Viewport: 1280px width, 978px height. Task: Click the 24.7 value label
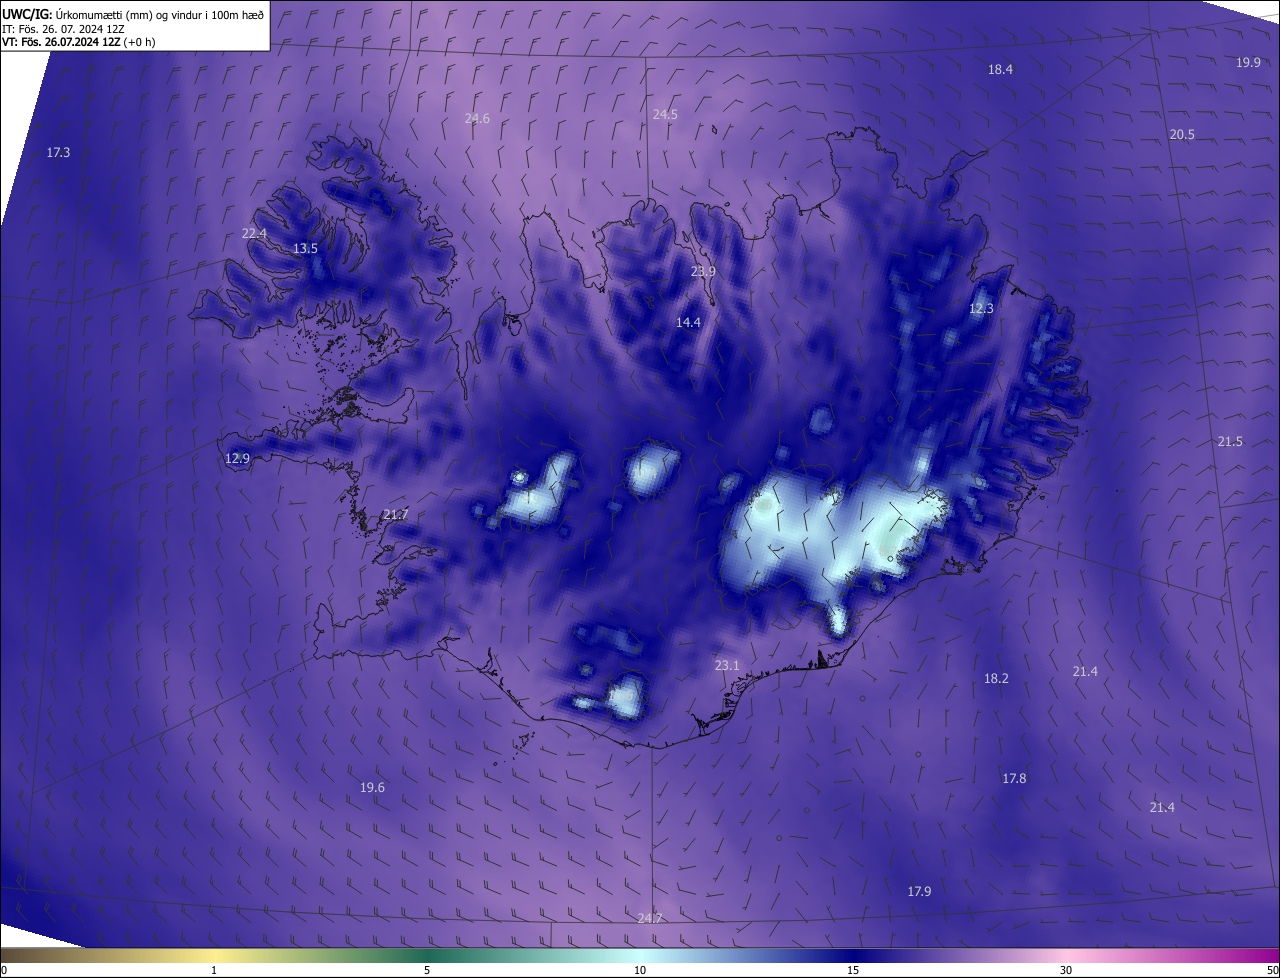click(x=650, y=918)
